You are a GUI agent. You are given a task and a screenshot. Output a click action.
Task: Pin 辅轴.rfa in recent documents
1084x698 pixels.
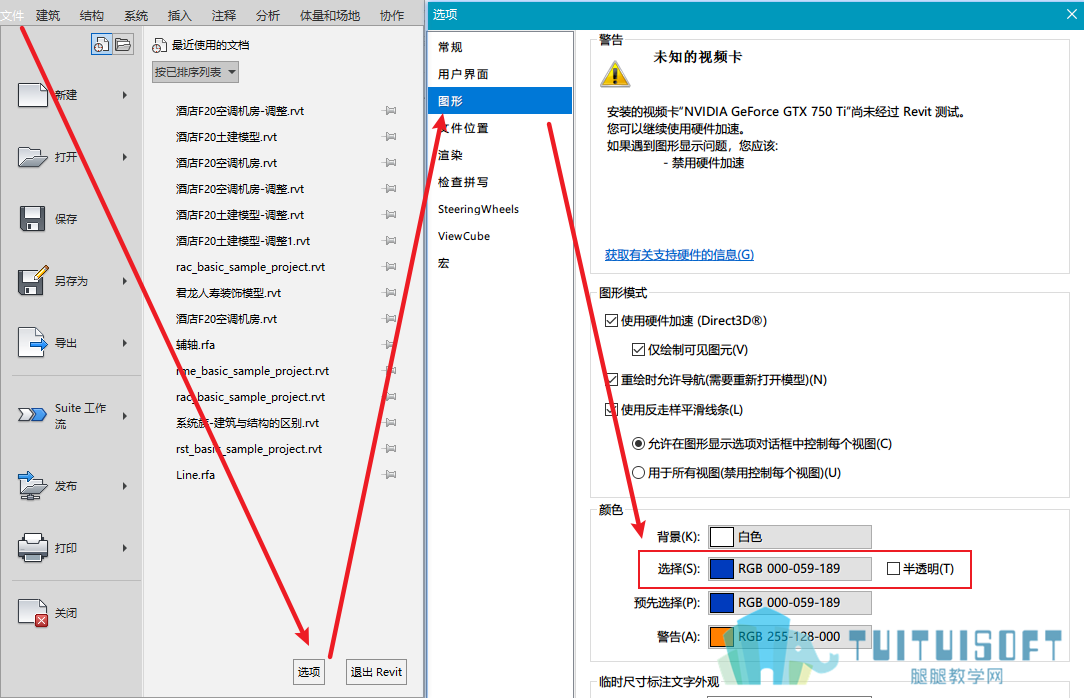[390, 345]
